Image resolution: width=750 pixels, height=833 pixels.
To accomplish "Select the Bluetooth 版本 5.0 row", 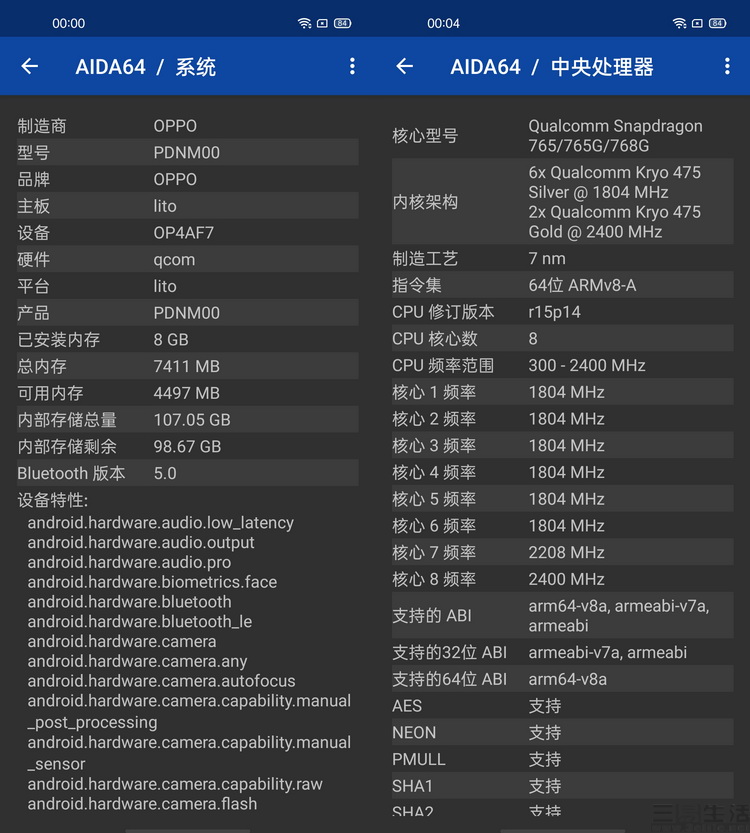I will click(x=188, y=473).
